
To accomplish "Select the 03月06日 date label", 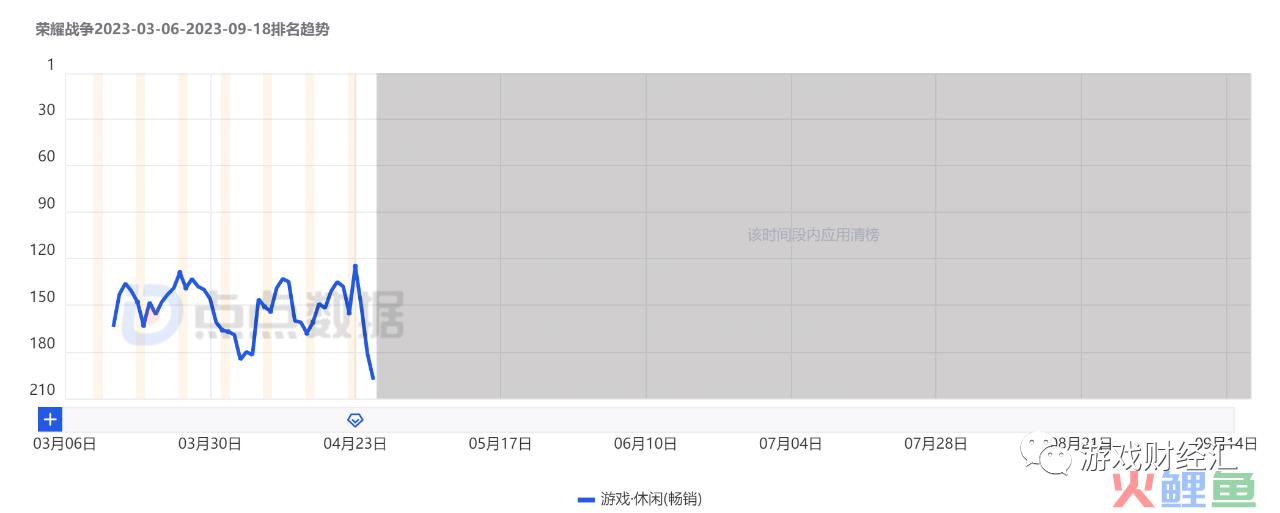I will (x=65, y=444).
